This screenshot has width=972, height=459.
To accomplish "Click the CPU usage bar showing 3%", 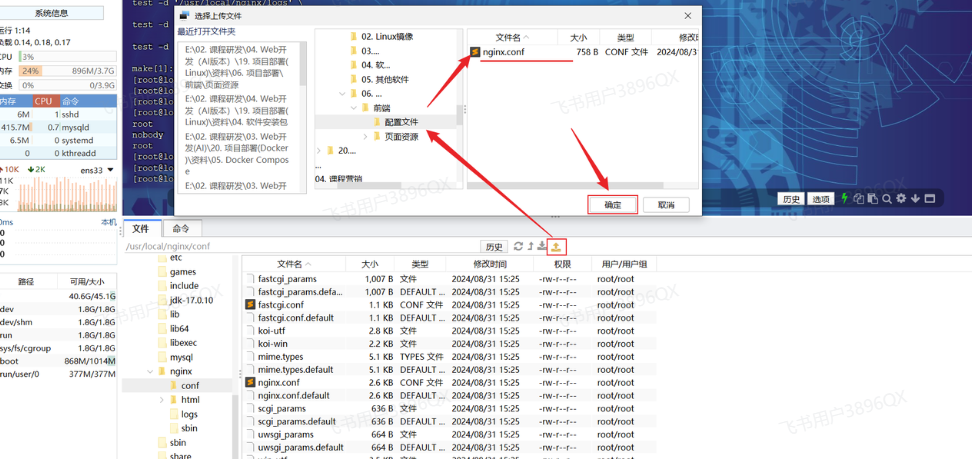I will pos(67,56).
